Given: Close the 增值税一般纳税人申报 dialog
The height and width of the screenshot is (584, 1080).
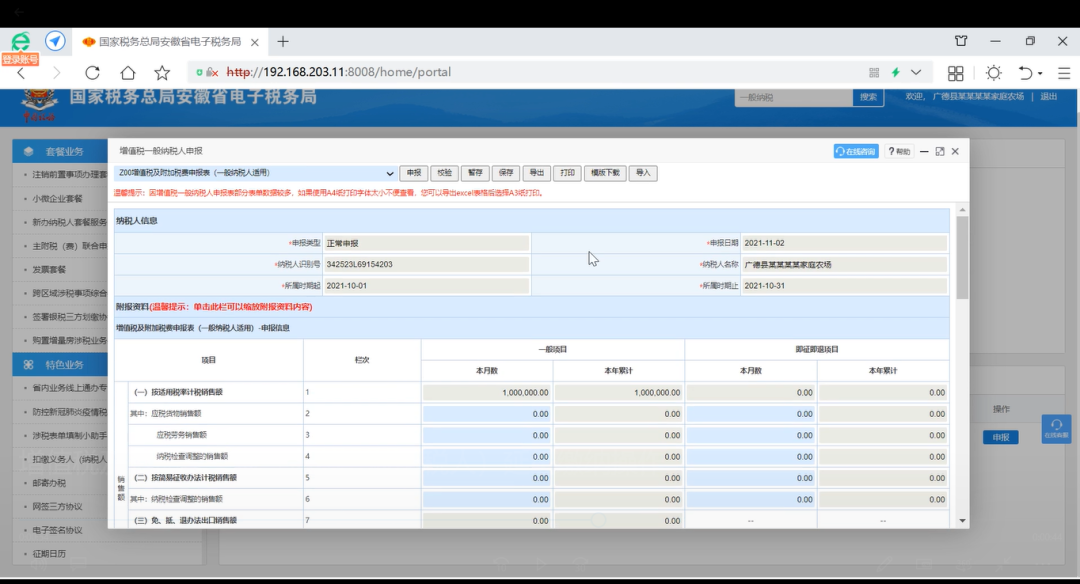Looking at the screenshot, I should [x=955, y=152].
